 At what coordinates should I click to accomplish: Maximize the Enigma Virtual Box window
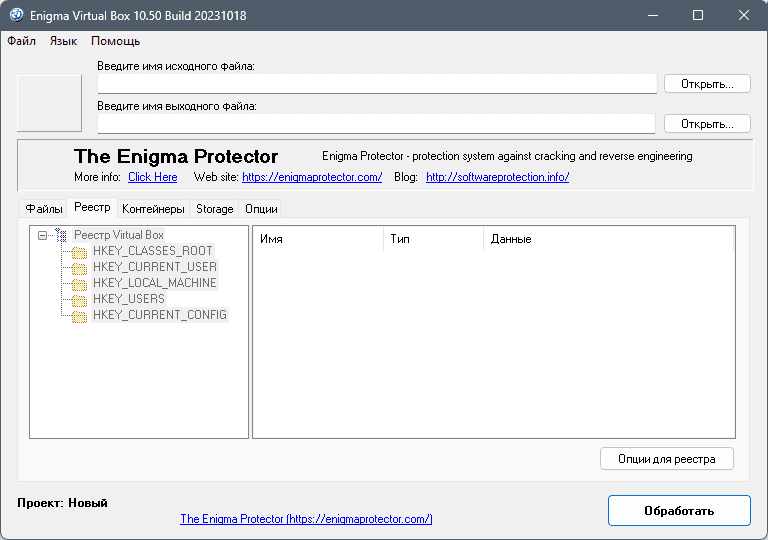tap(698, 15)
